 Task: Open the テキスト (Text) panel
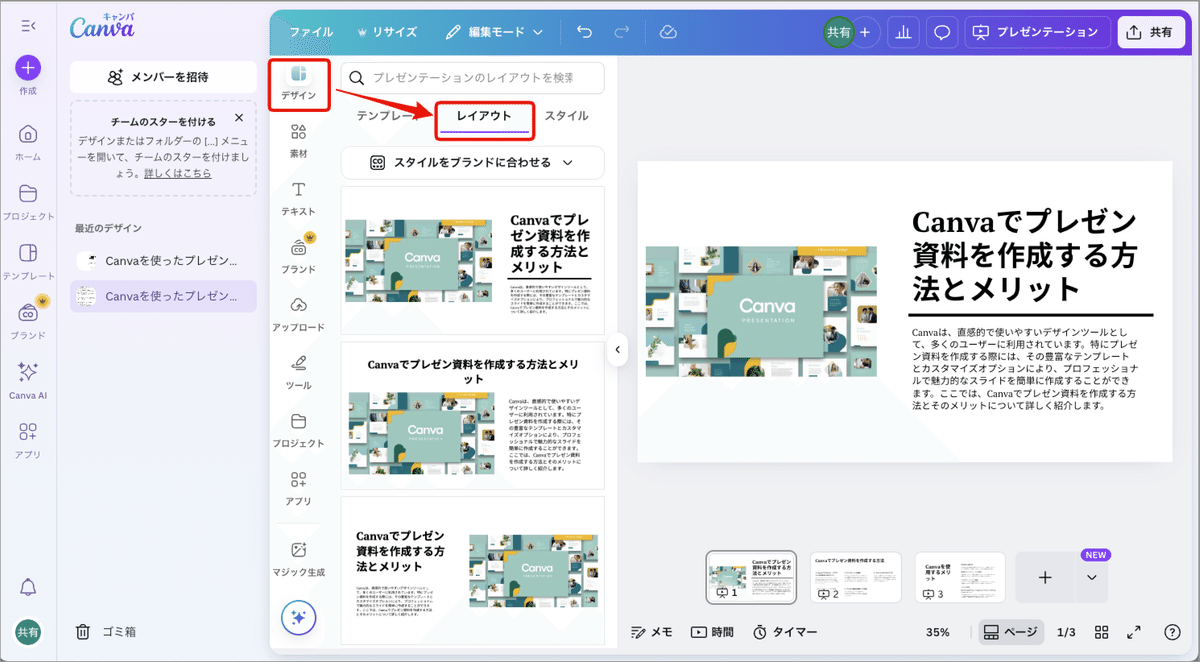[x=298, y=196]
